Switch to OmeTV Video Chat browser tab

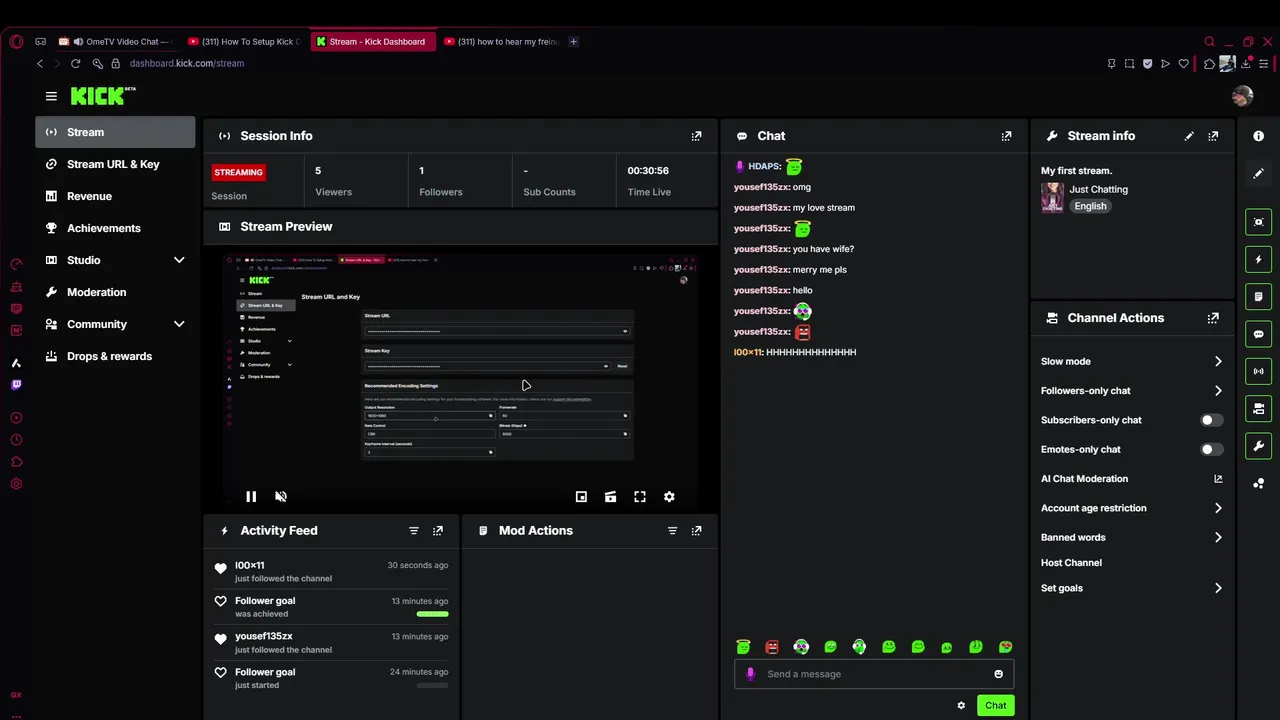click(114, 42)
